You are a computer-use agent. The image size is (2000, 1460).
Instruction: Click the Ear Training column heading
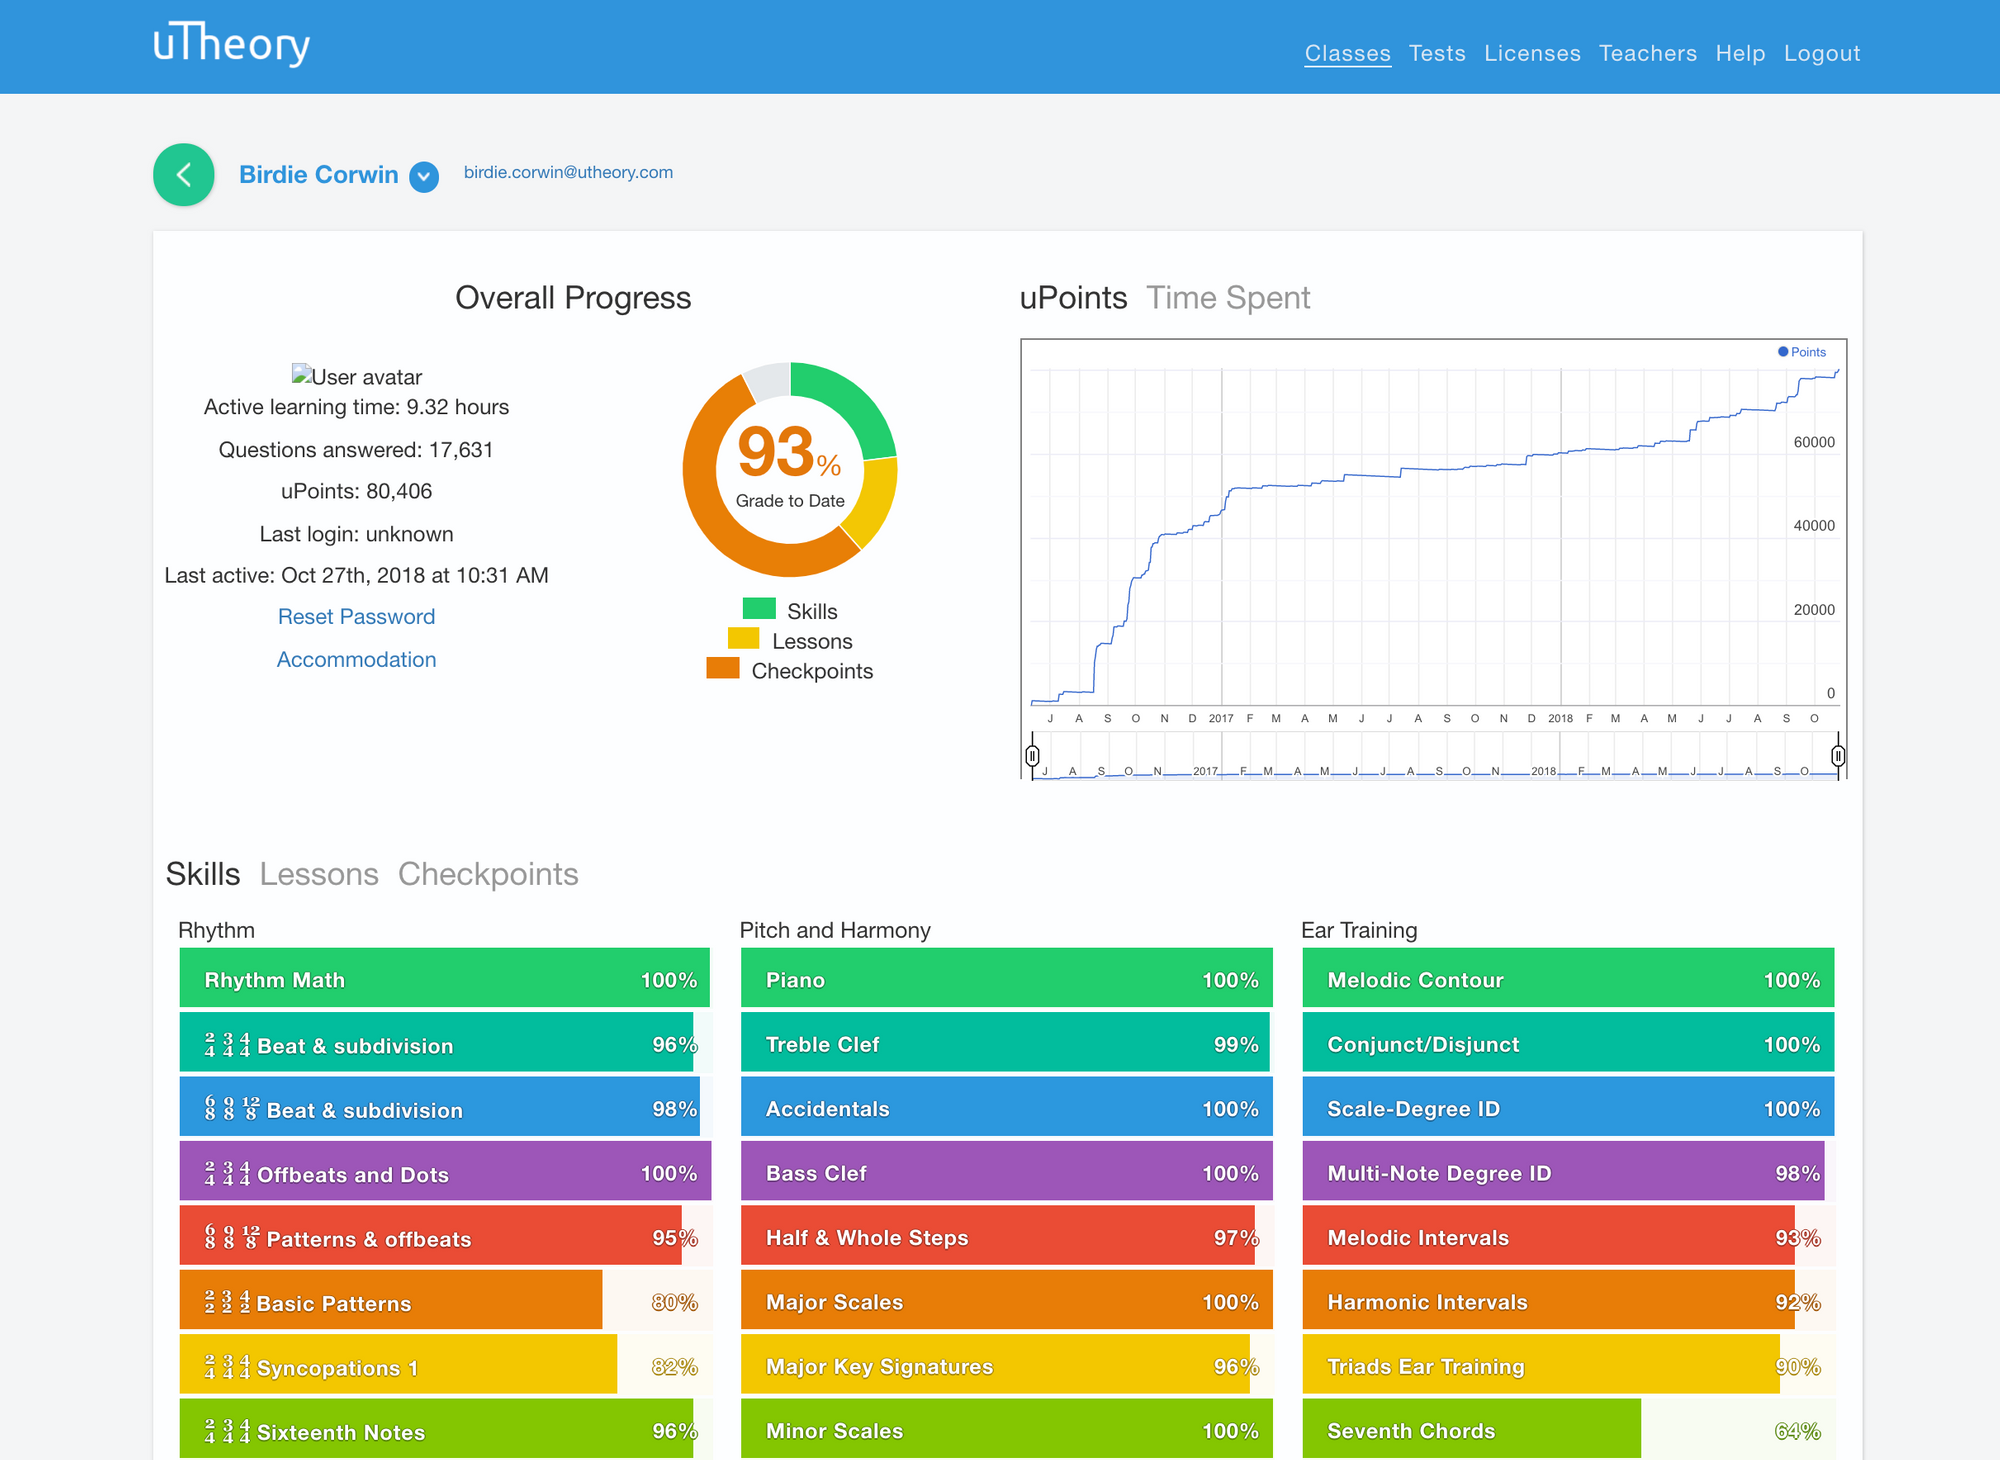pos(1359,930)
